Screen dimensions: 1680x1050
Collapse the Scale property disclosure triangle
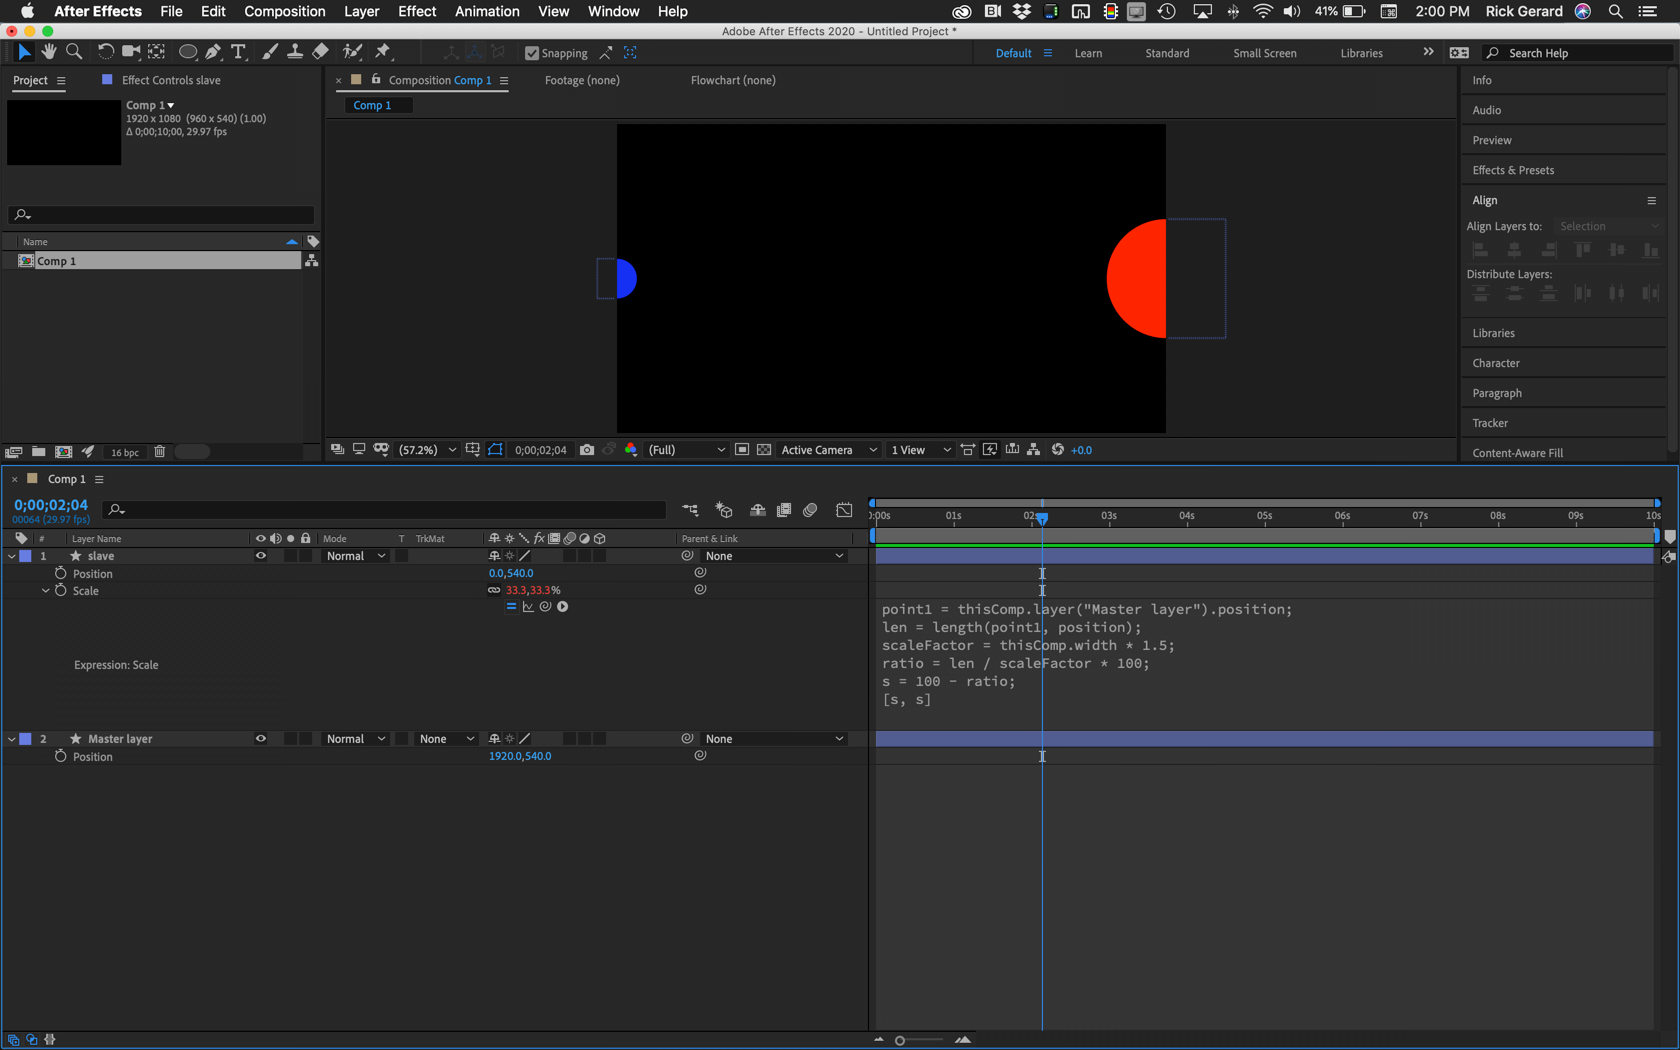click(44, 591)
